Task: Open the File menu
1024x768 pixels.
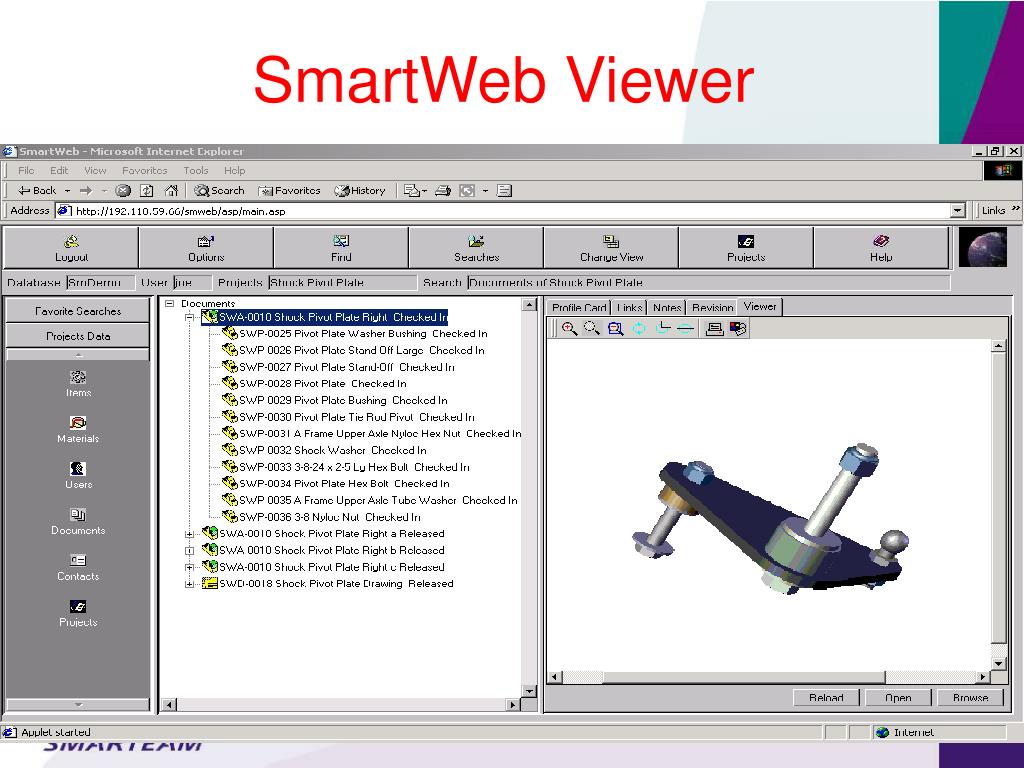Action: (x=26, y=170)
